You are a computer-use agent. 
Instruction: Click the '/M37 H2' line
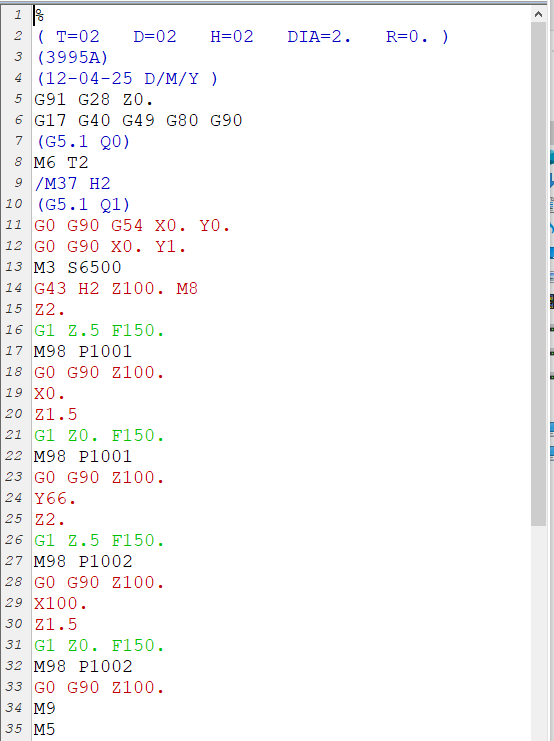[72, 183]
